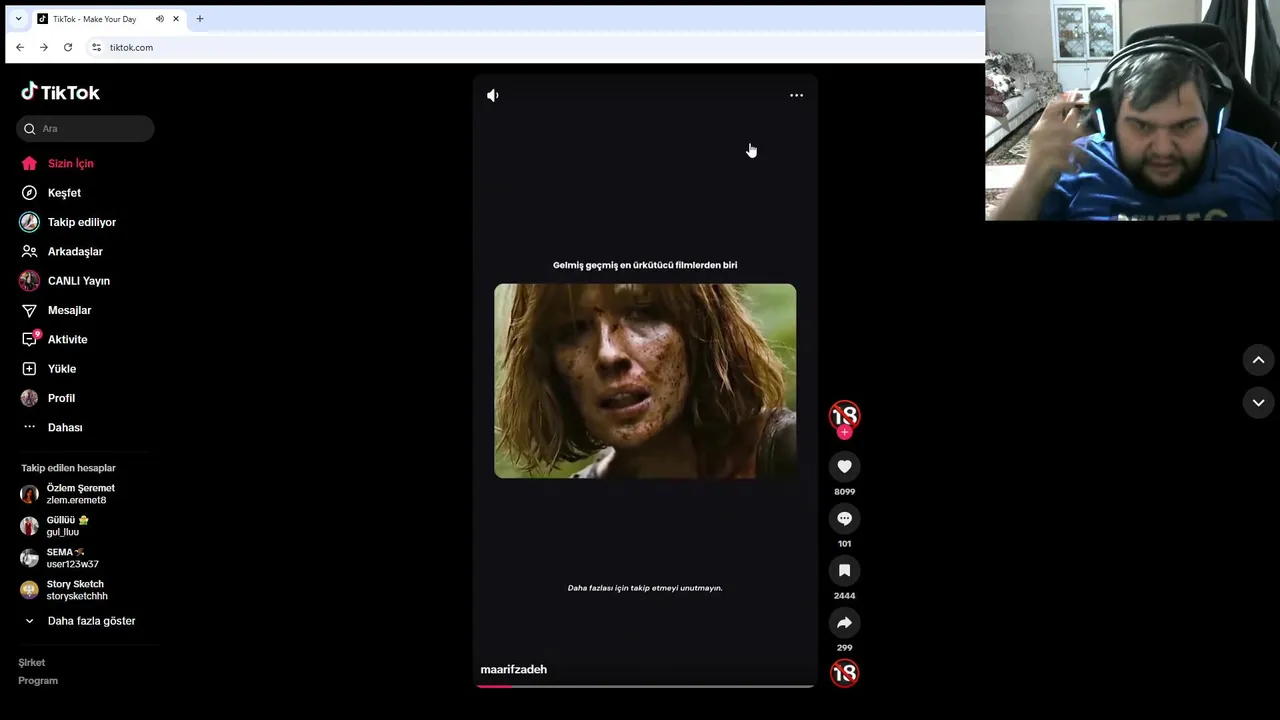
Task: Open the Keşfet page
Action: click(x=52, y=193)
